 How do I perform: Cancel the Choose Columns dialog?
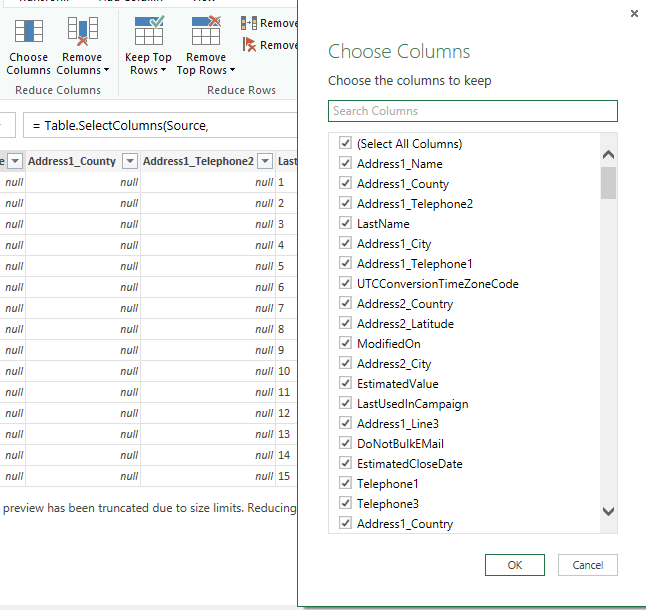(587, 565)
